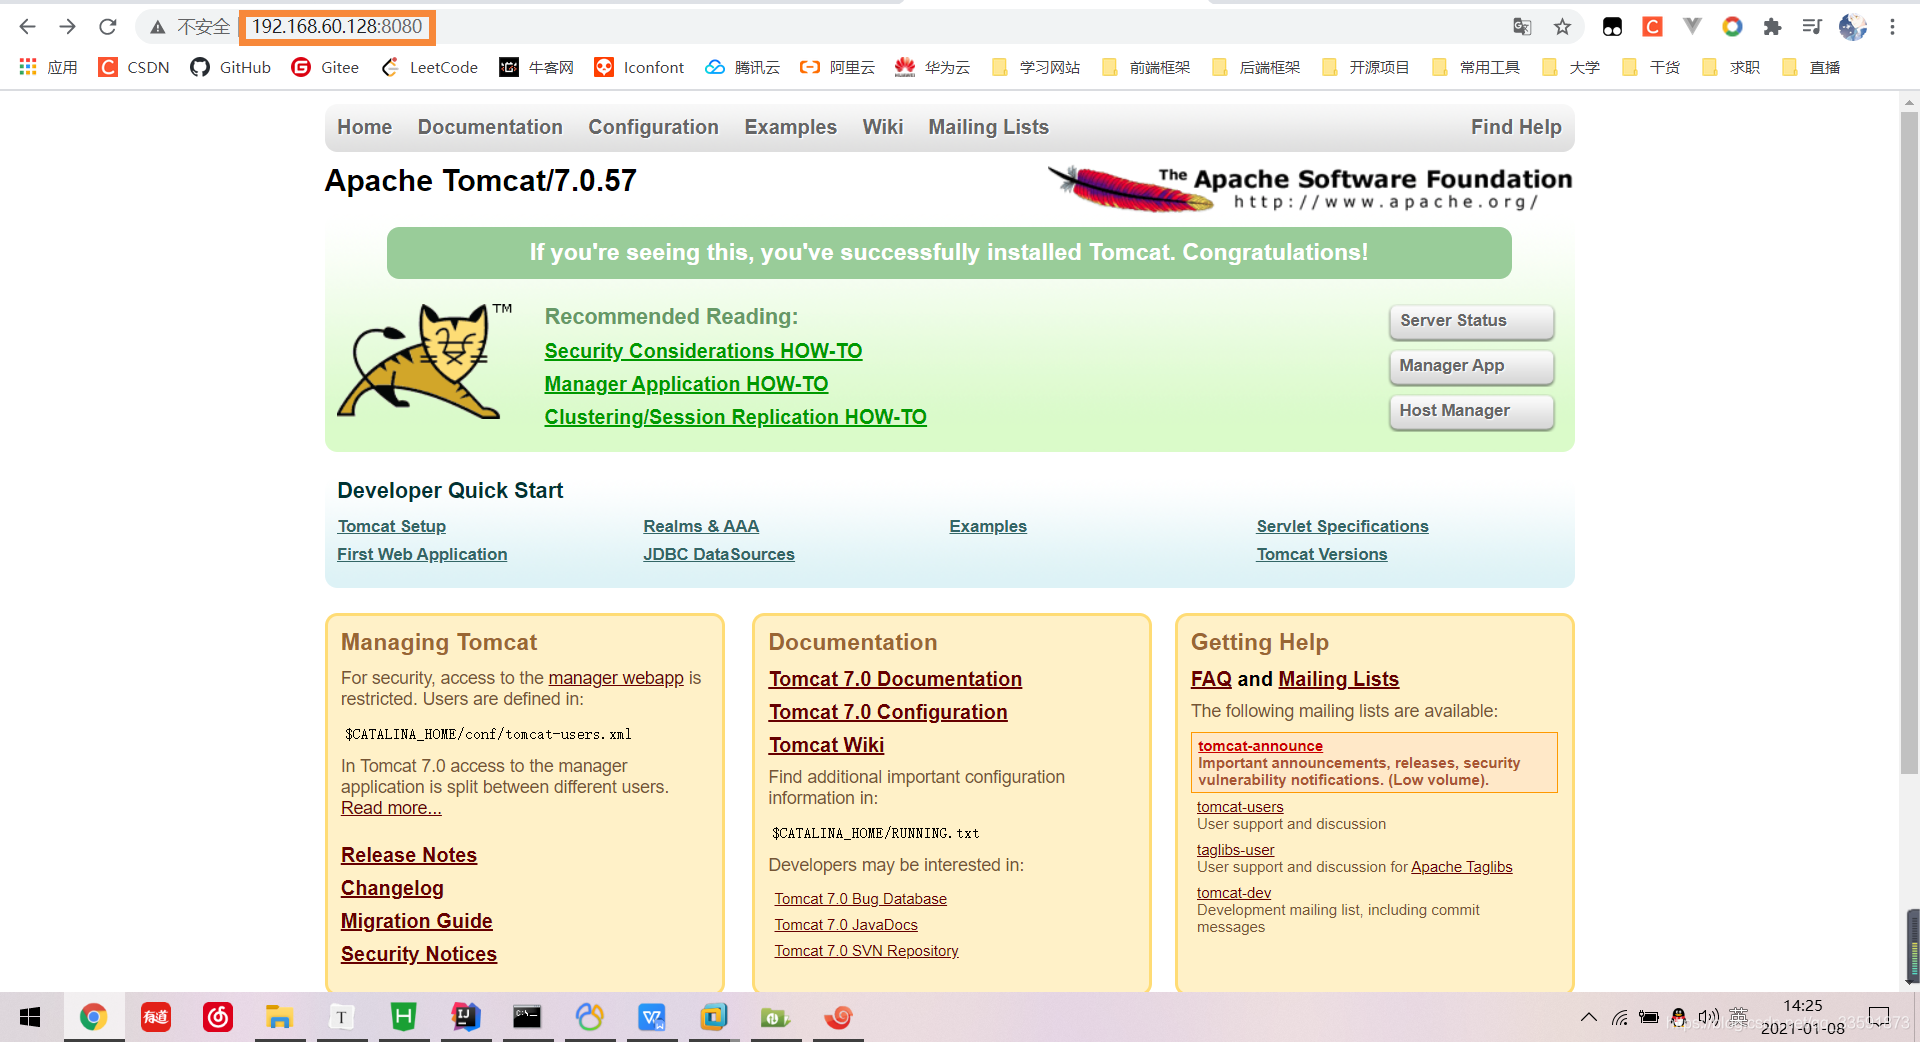Image resolution: width=1920 pixels, height=1042 pixels.
Task: Open the apps grid bookmark
Action: pos(47,67)
